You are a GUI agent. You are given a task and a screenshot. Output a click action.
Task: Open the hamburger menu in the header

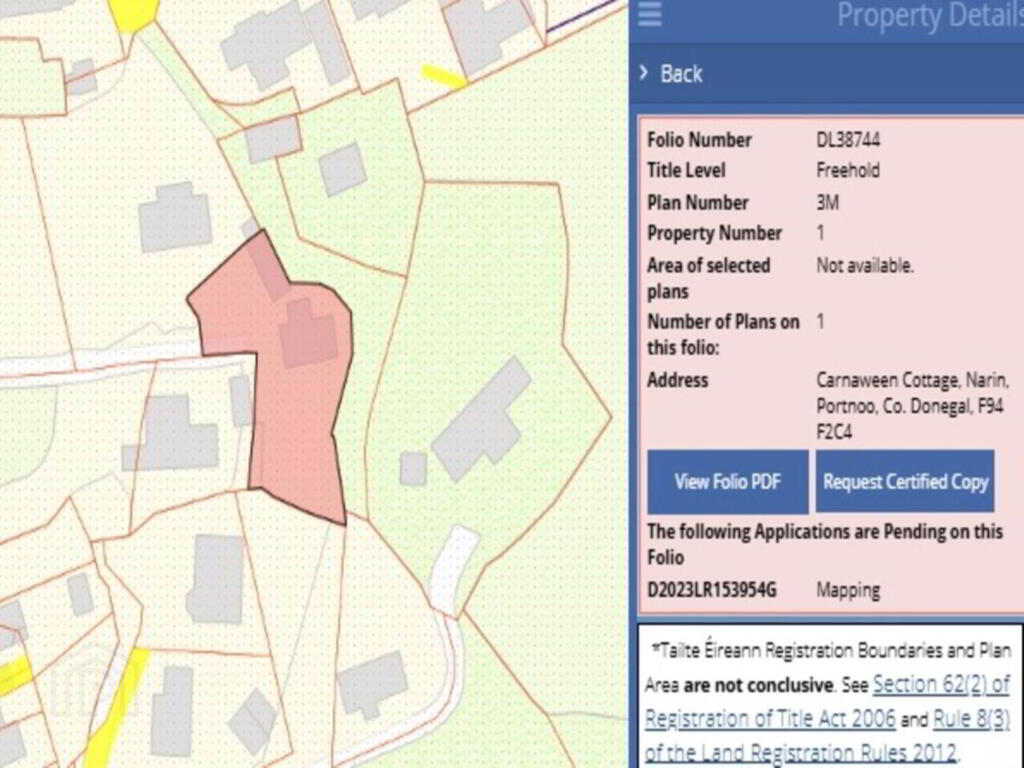[x=650, y=15]
